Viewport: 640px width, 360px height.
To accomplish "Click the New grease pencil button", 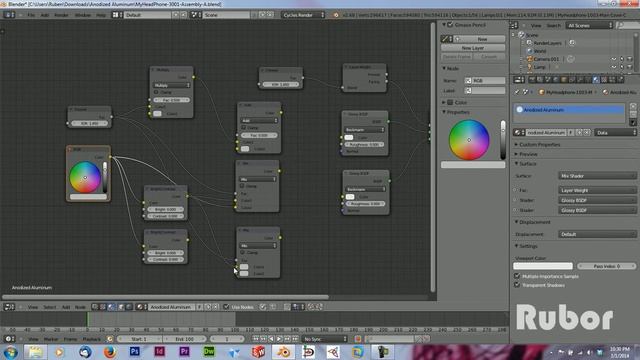I will tap(479, 39).
